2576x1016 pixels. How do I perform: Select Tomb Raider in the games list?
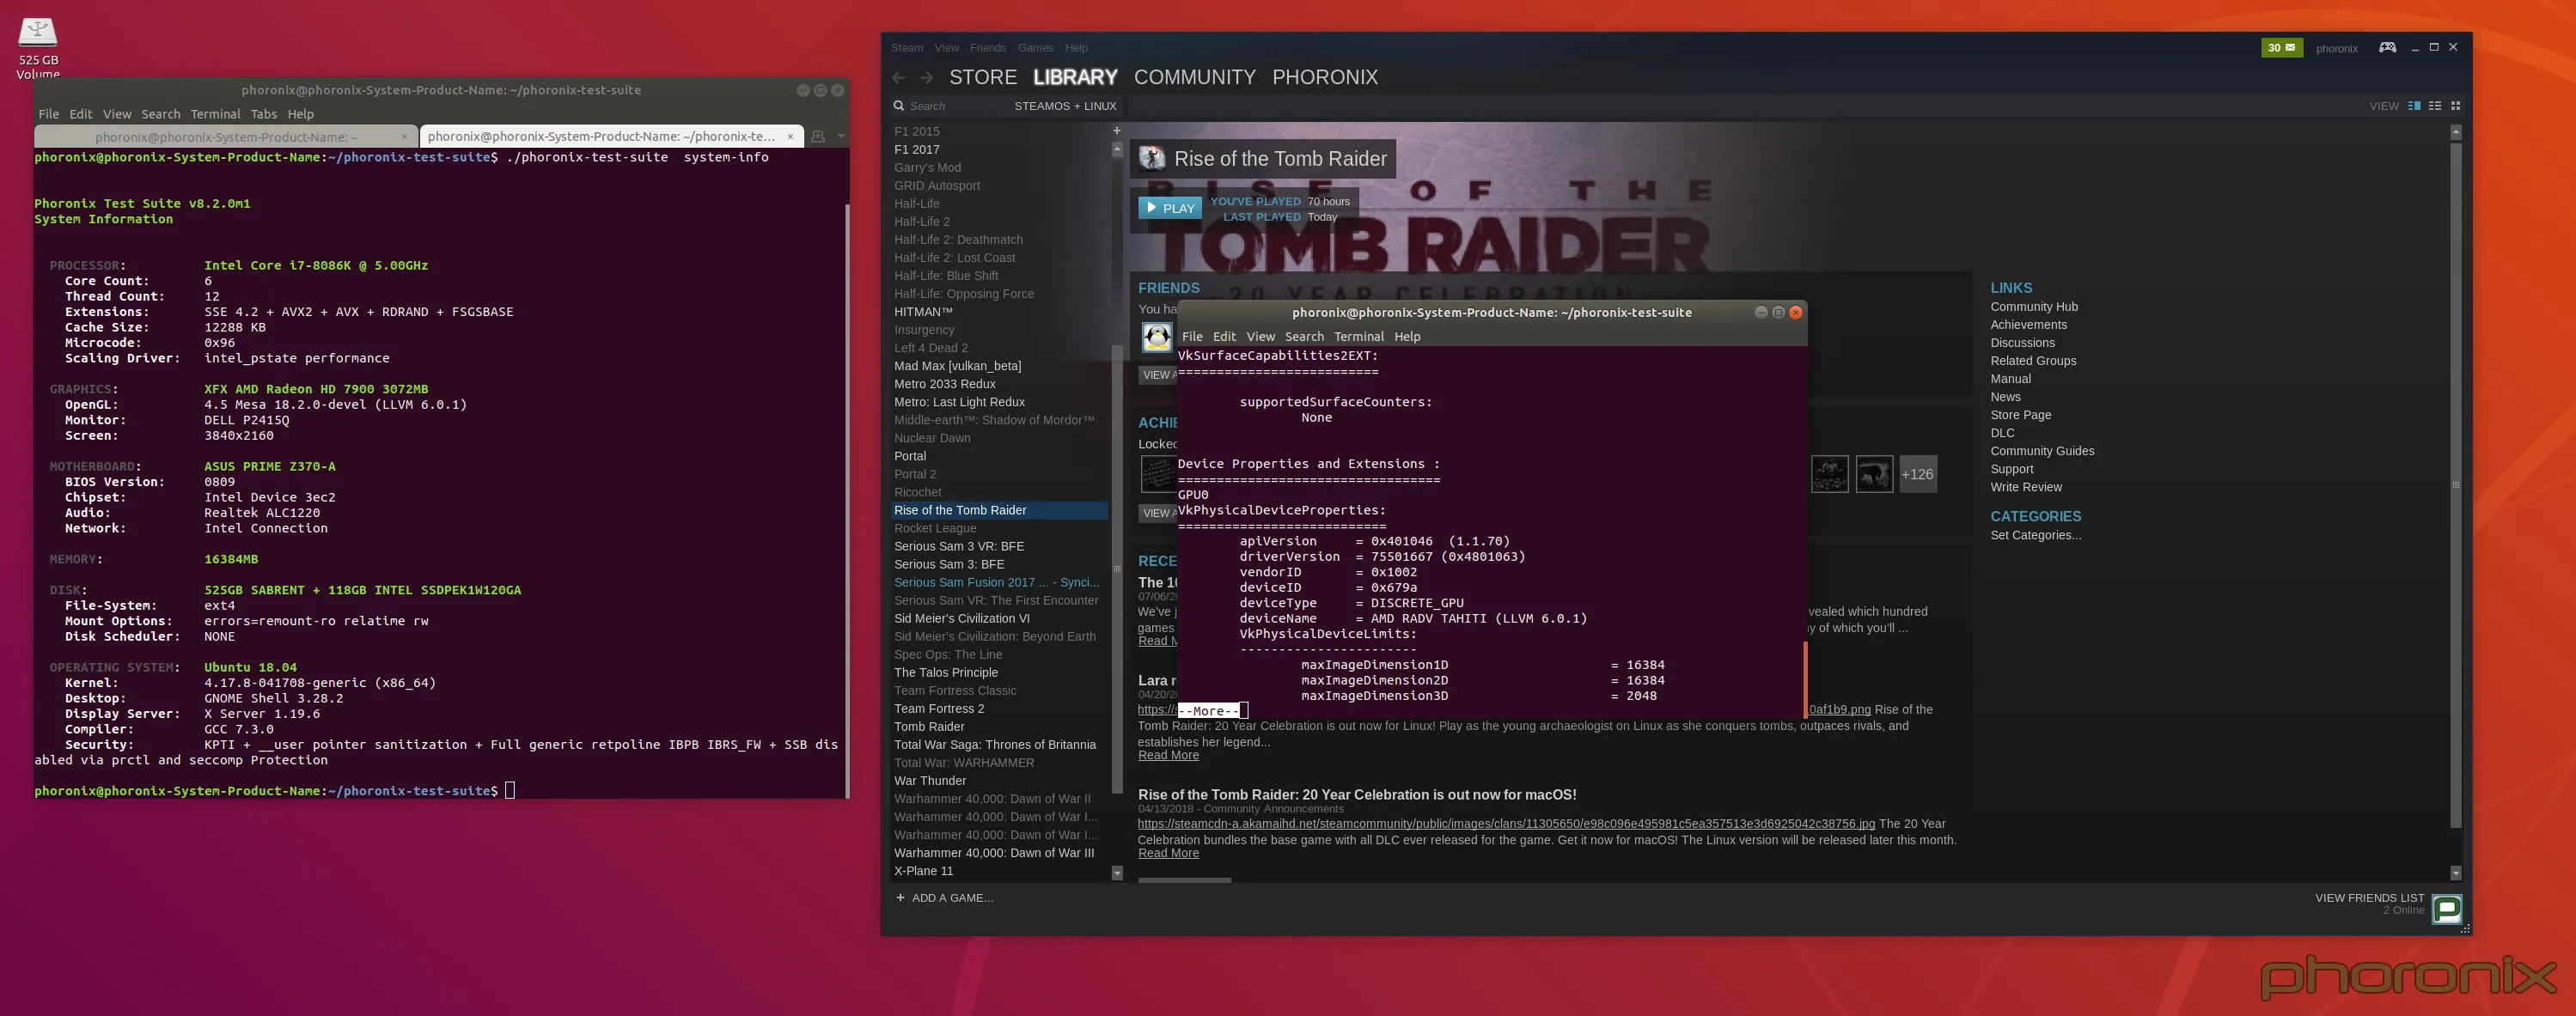(x=929, y=726)
